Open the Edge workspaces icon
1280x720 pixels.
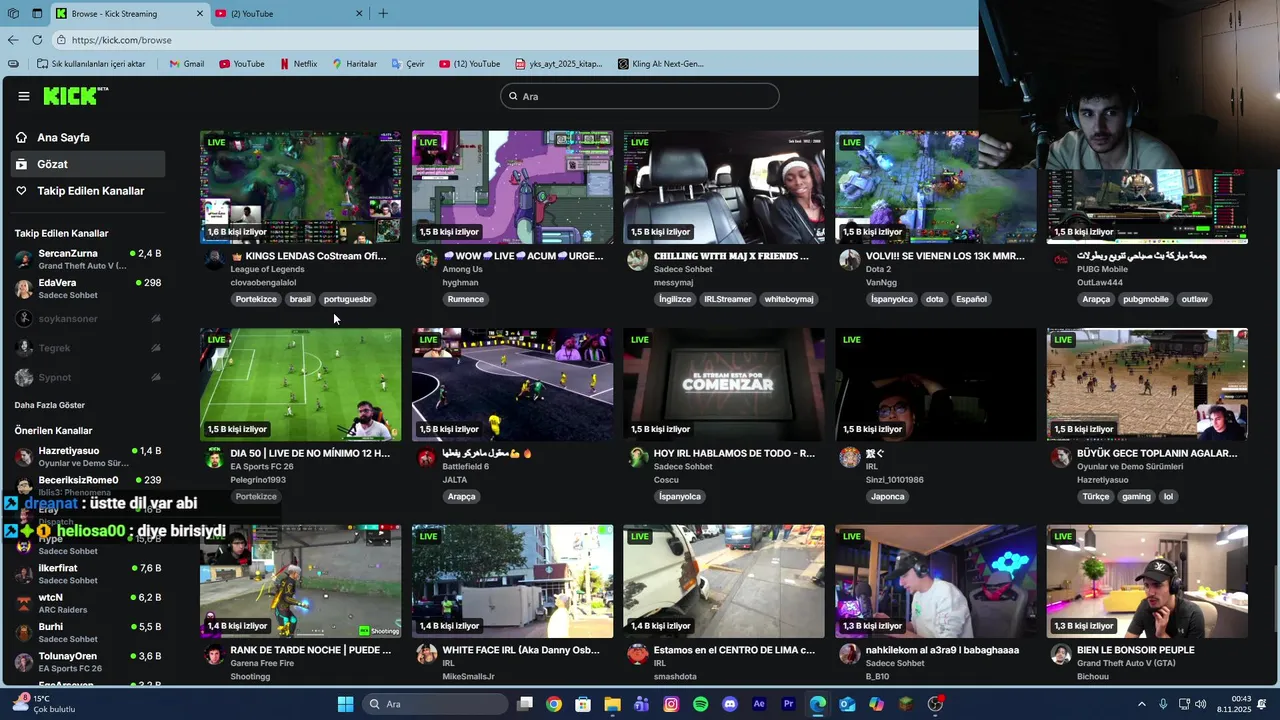(14, 13)
